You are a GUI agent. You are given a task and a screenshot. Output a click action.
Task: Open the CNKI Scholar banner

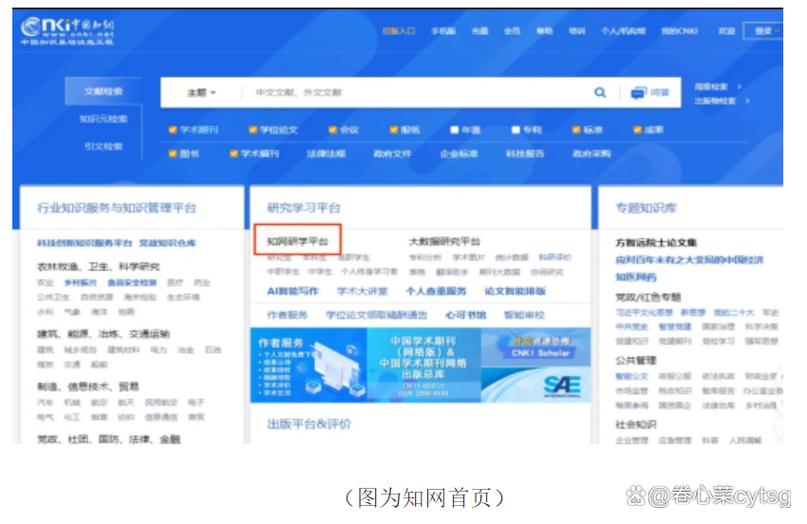tap(536, 347)
